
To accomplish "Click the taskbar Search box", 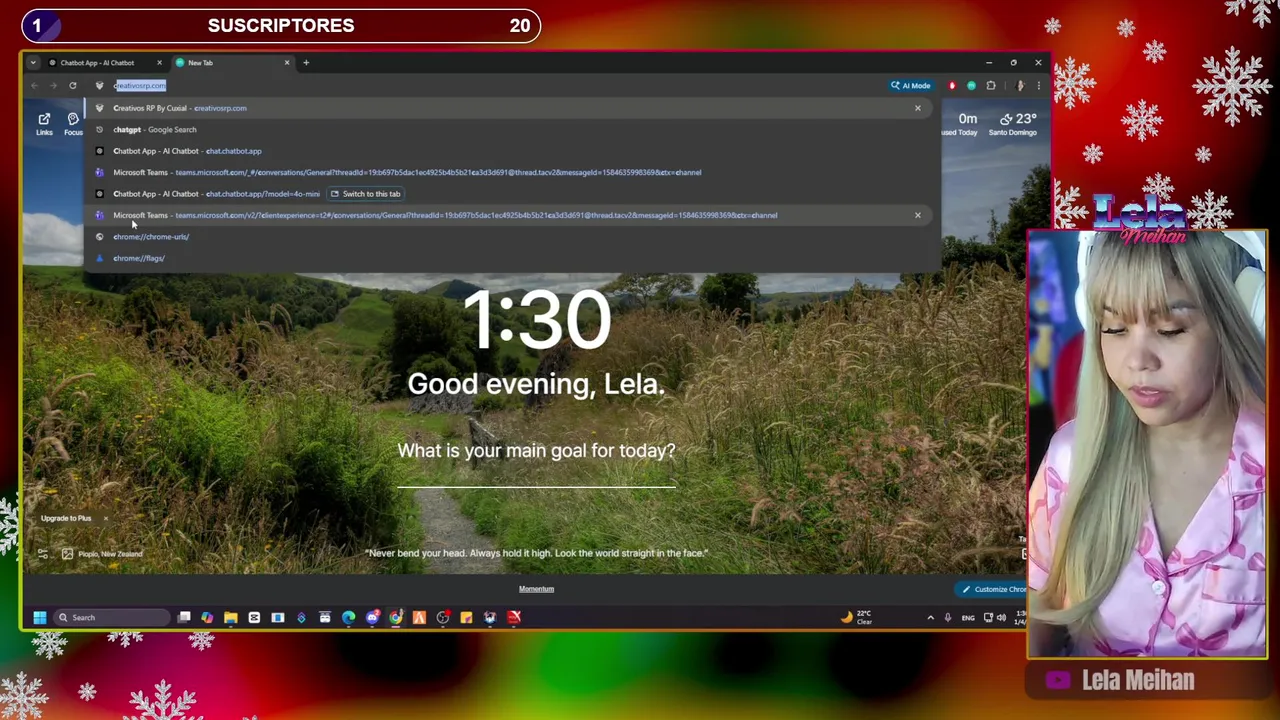I will click(111, 618).
